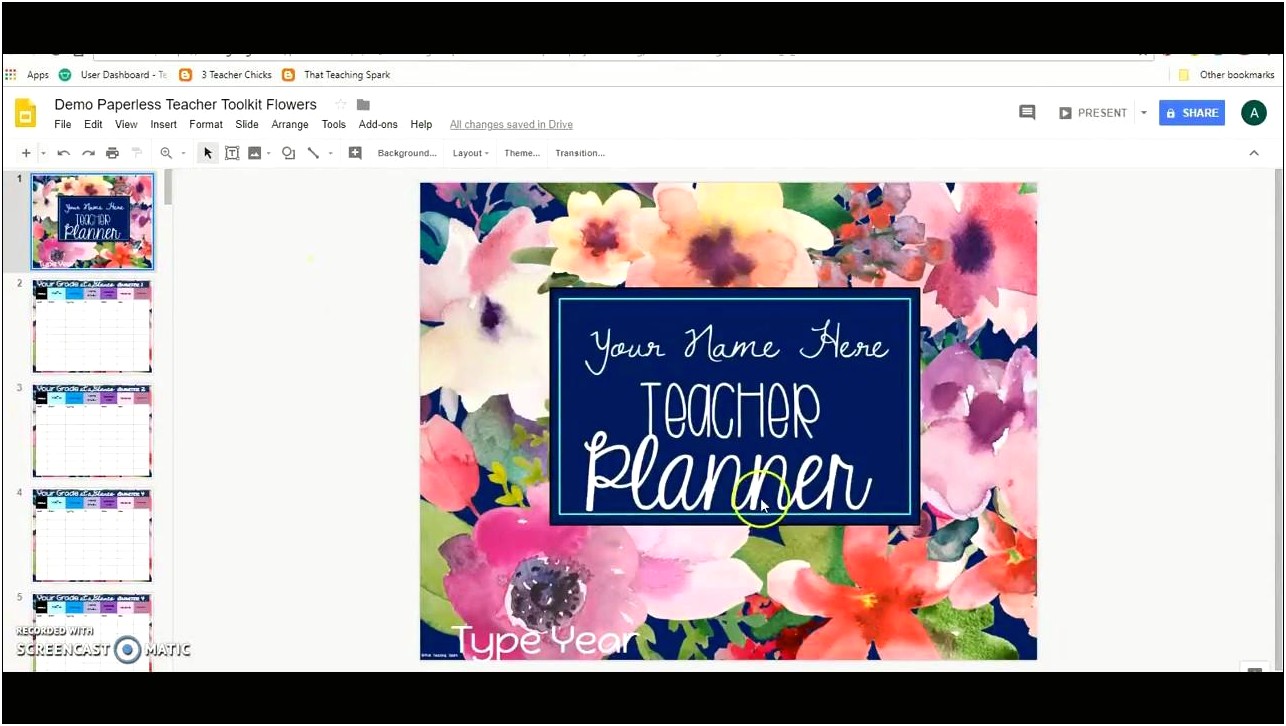Open the Tools menu
This screenshot has width=1286, height=726.
334,125
